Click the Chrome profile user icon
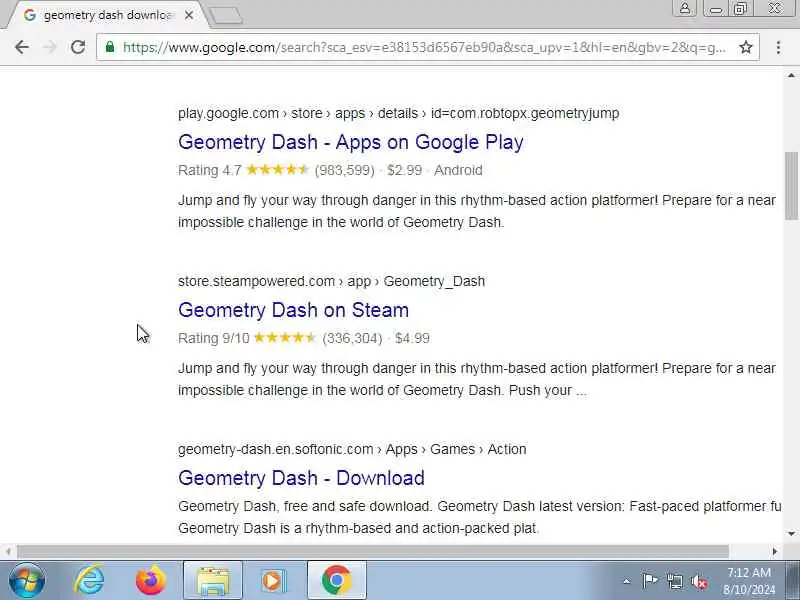Screen dimensions: 800x600 click(685, 8)
